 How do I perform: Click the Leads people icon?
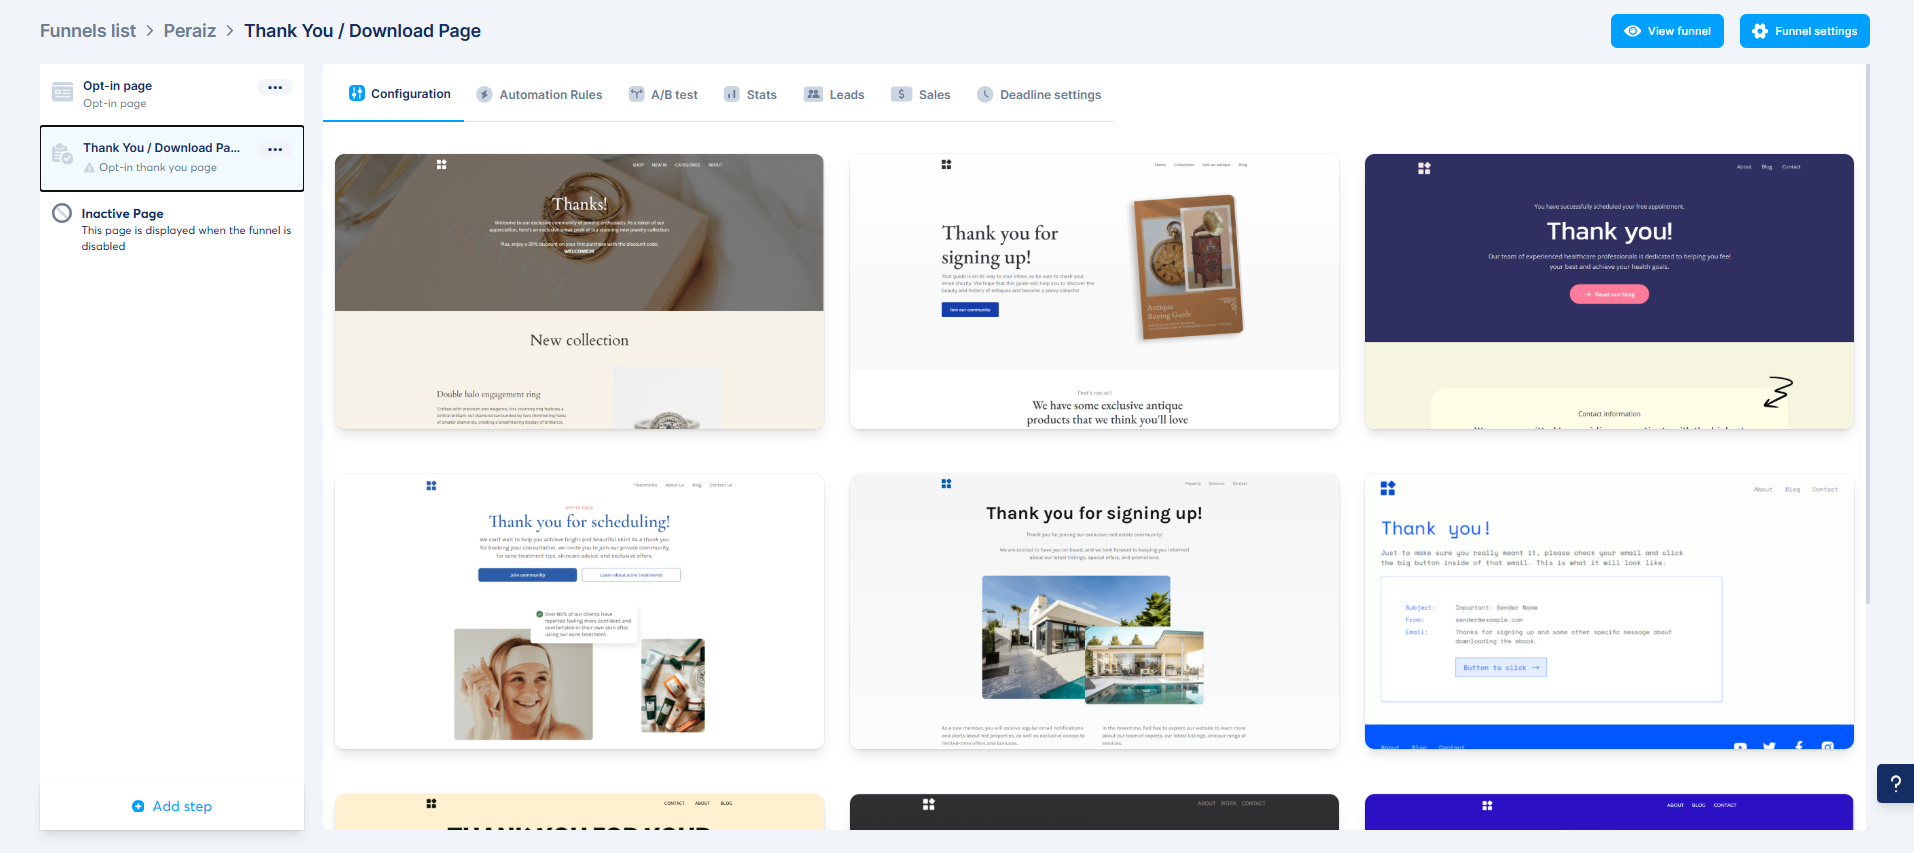point(813,94)
